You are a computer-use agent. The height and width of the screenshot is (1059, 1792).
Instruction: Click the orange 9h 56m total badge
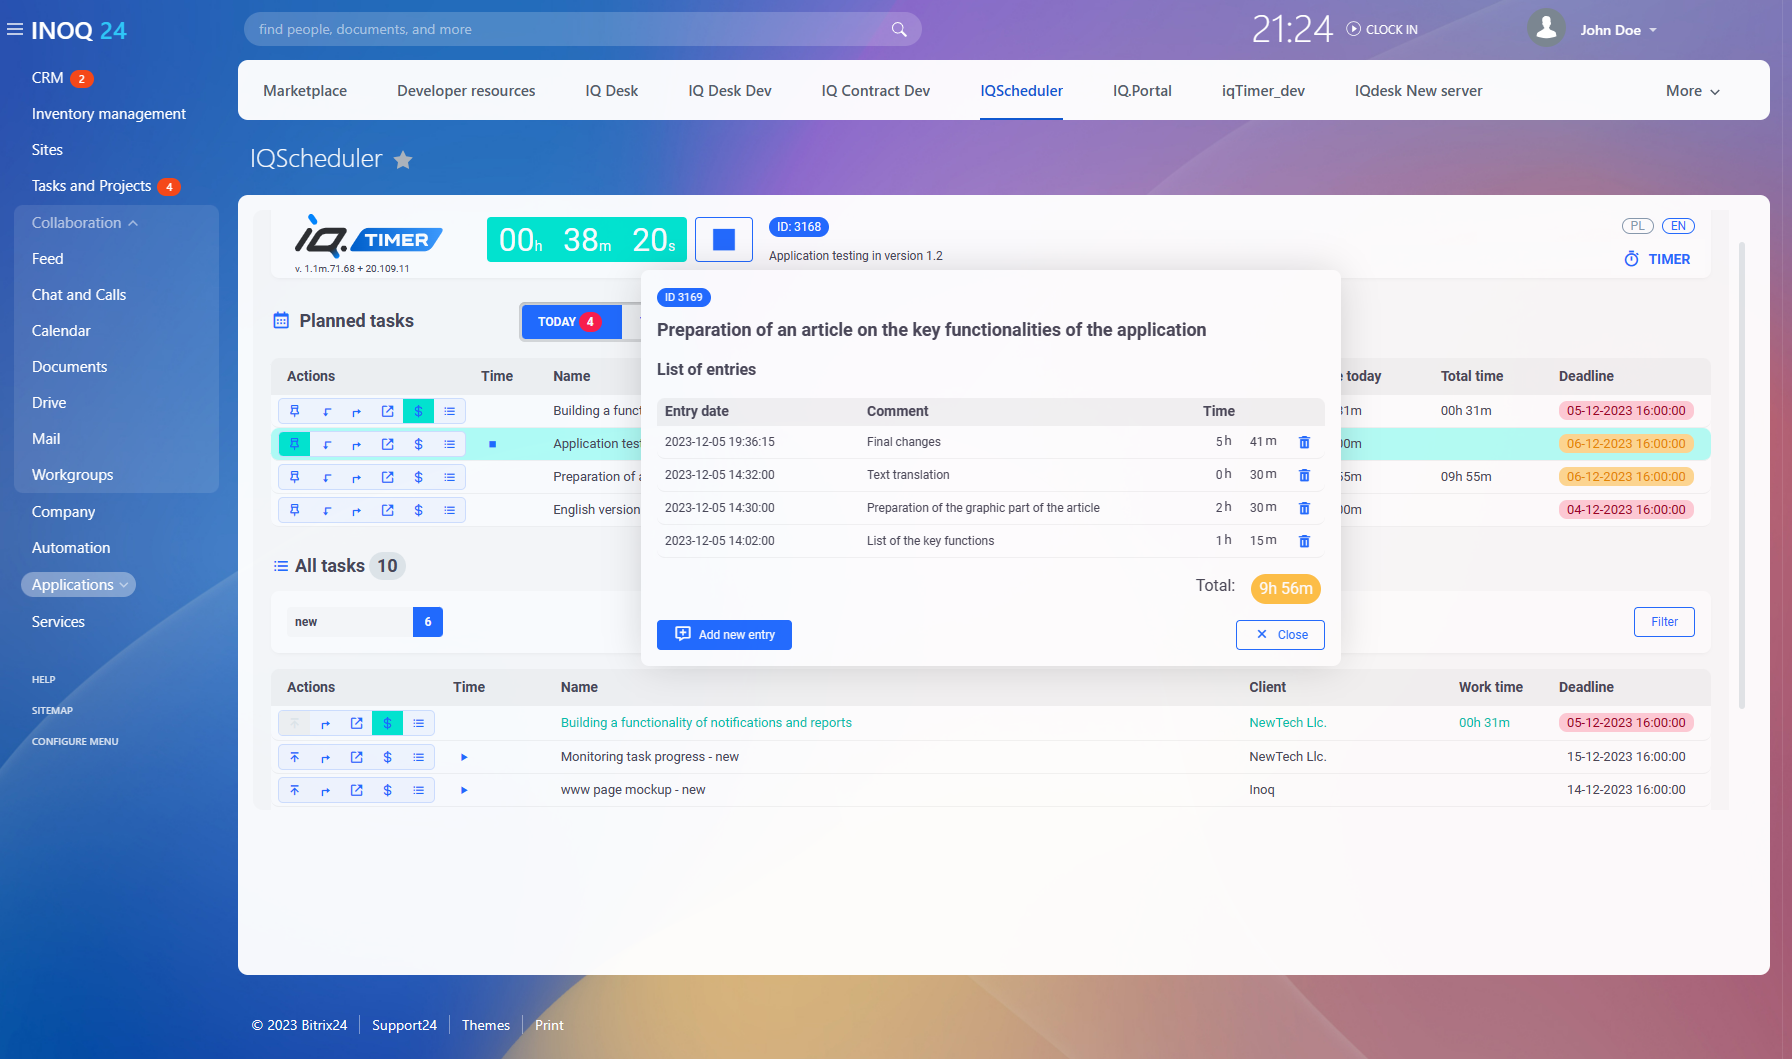coord(1285,588)
